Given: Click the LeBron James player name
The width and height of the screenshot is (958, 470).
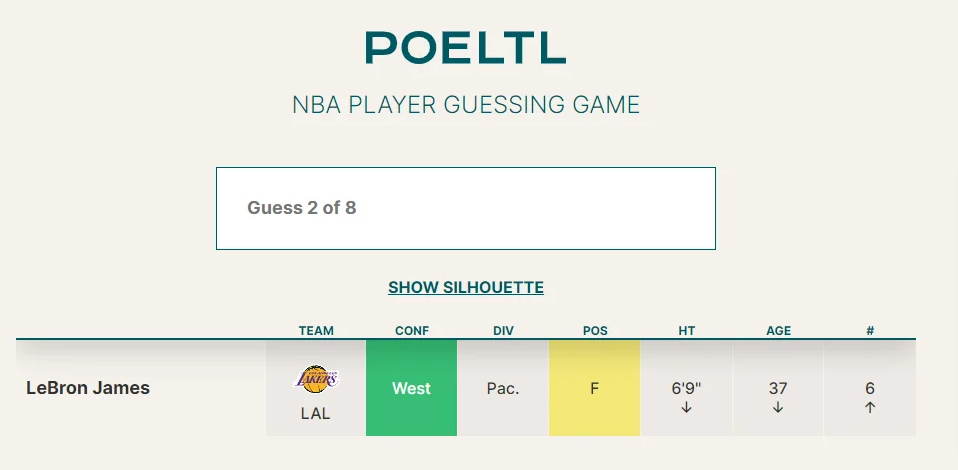Looking at the screenshot, I should (x=88, y=388).
